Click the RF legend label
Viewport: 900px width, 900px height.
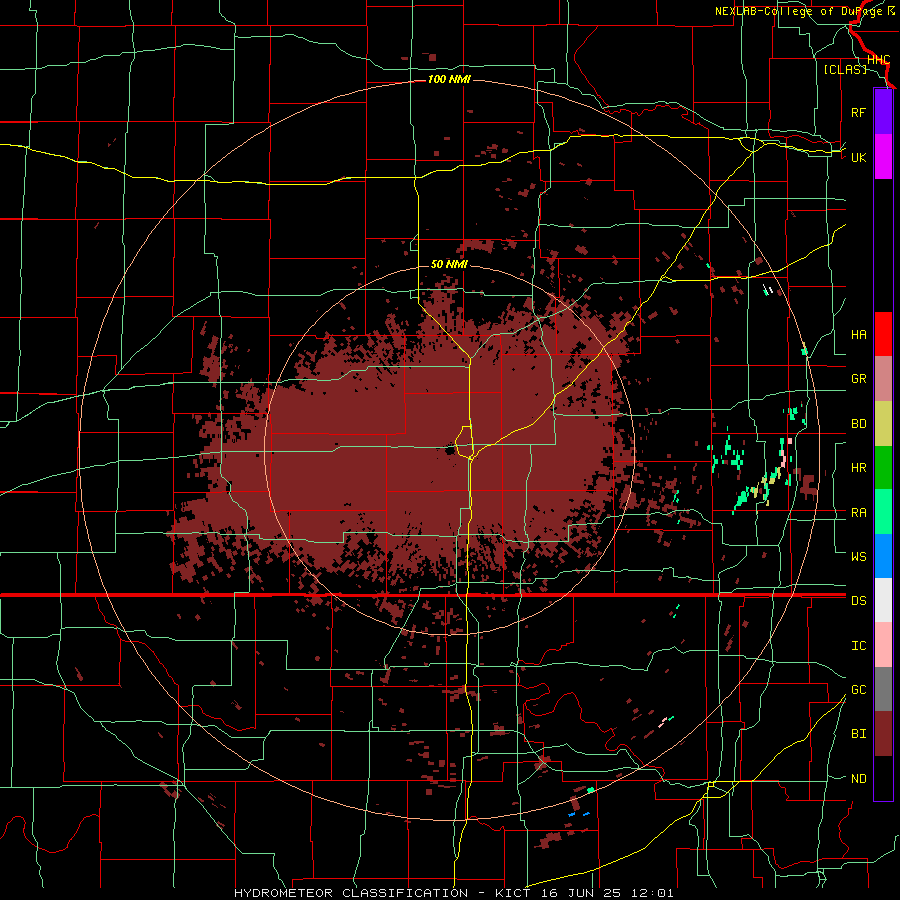tap(858, 112)
